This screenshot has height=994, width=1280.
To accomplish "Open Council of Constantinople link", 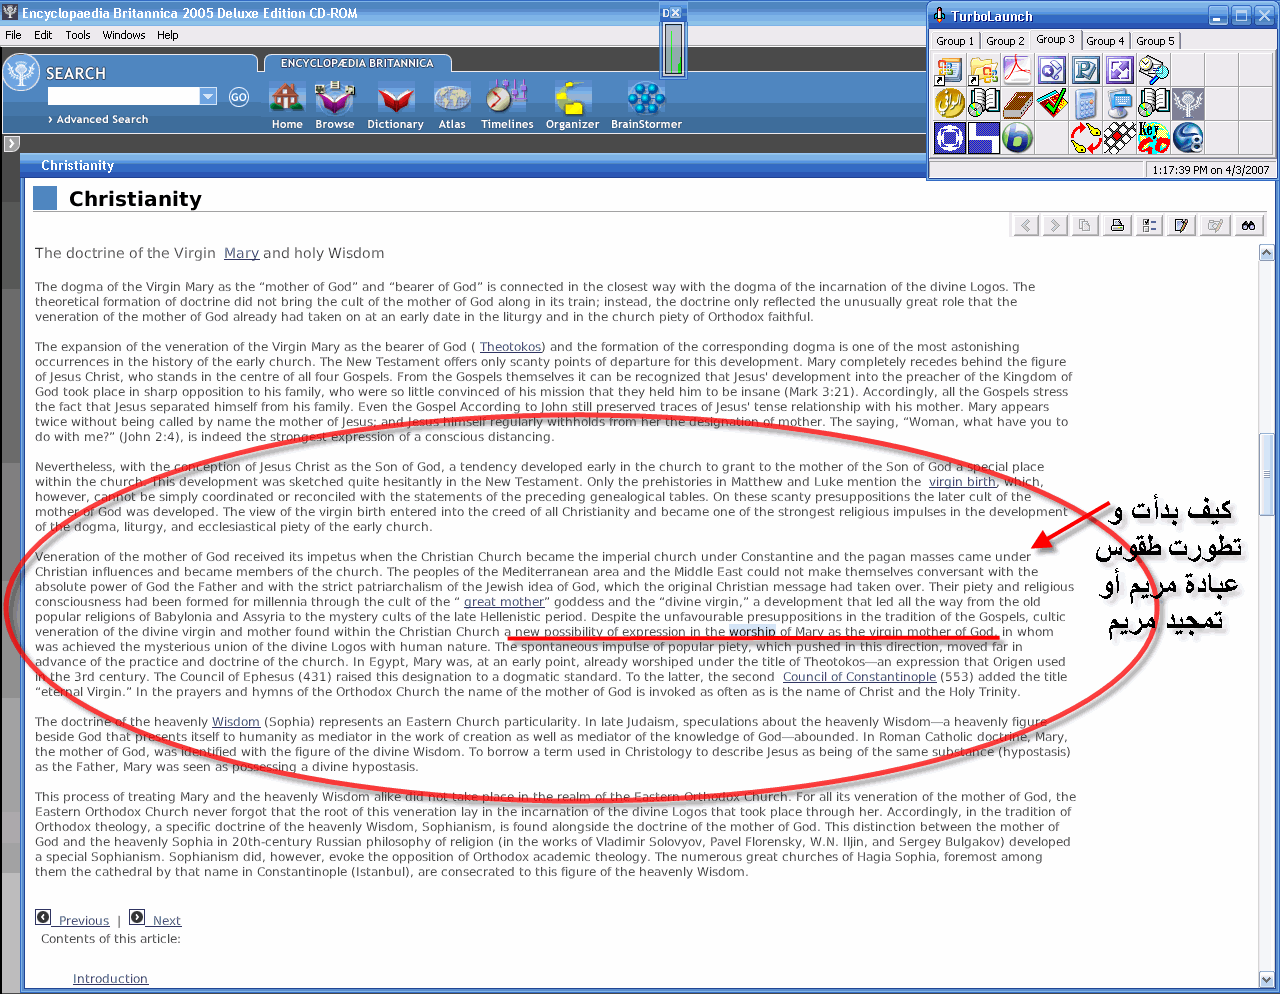I will coord(859,677).
